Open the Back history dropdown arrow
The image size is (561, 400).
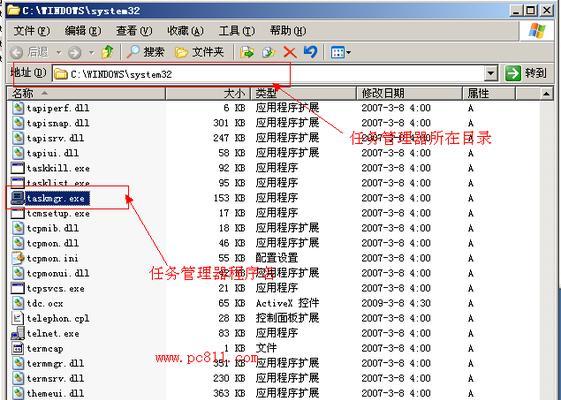coord(58,53)
